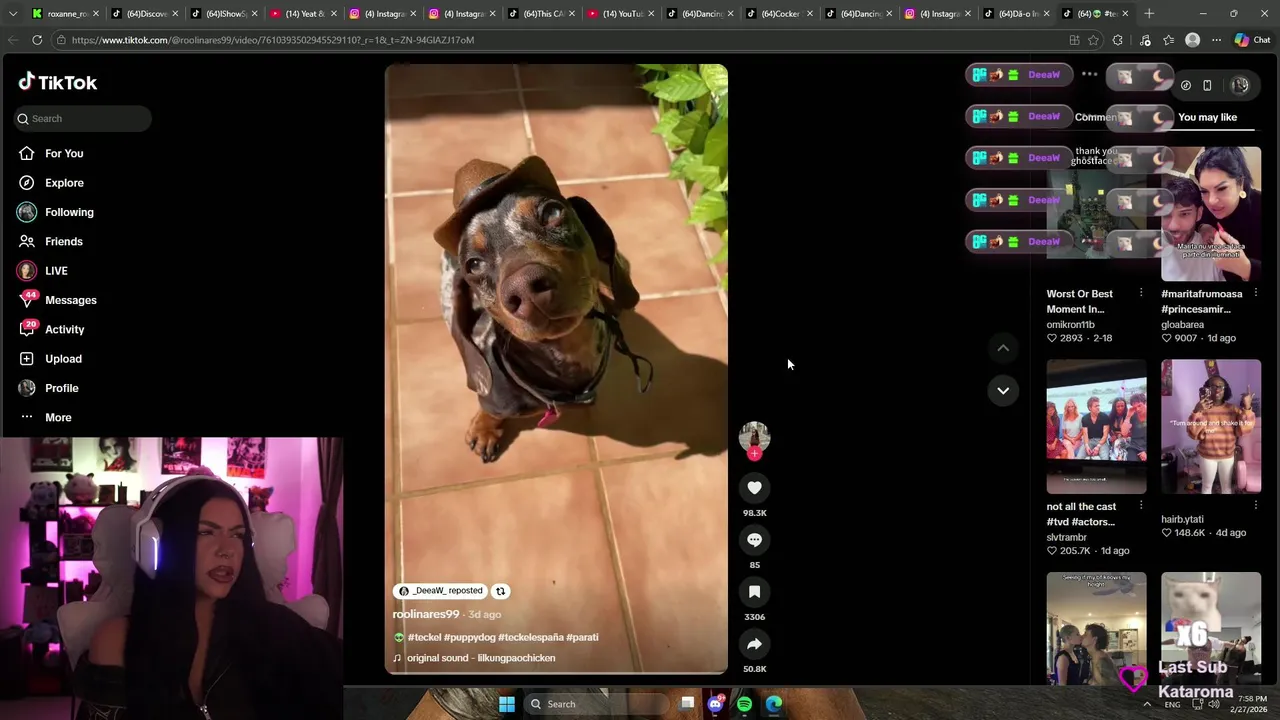Open the roolinares99 profile link
The height and width of the screenshot is (720, 1280).
point(426,614)
